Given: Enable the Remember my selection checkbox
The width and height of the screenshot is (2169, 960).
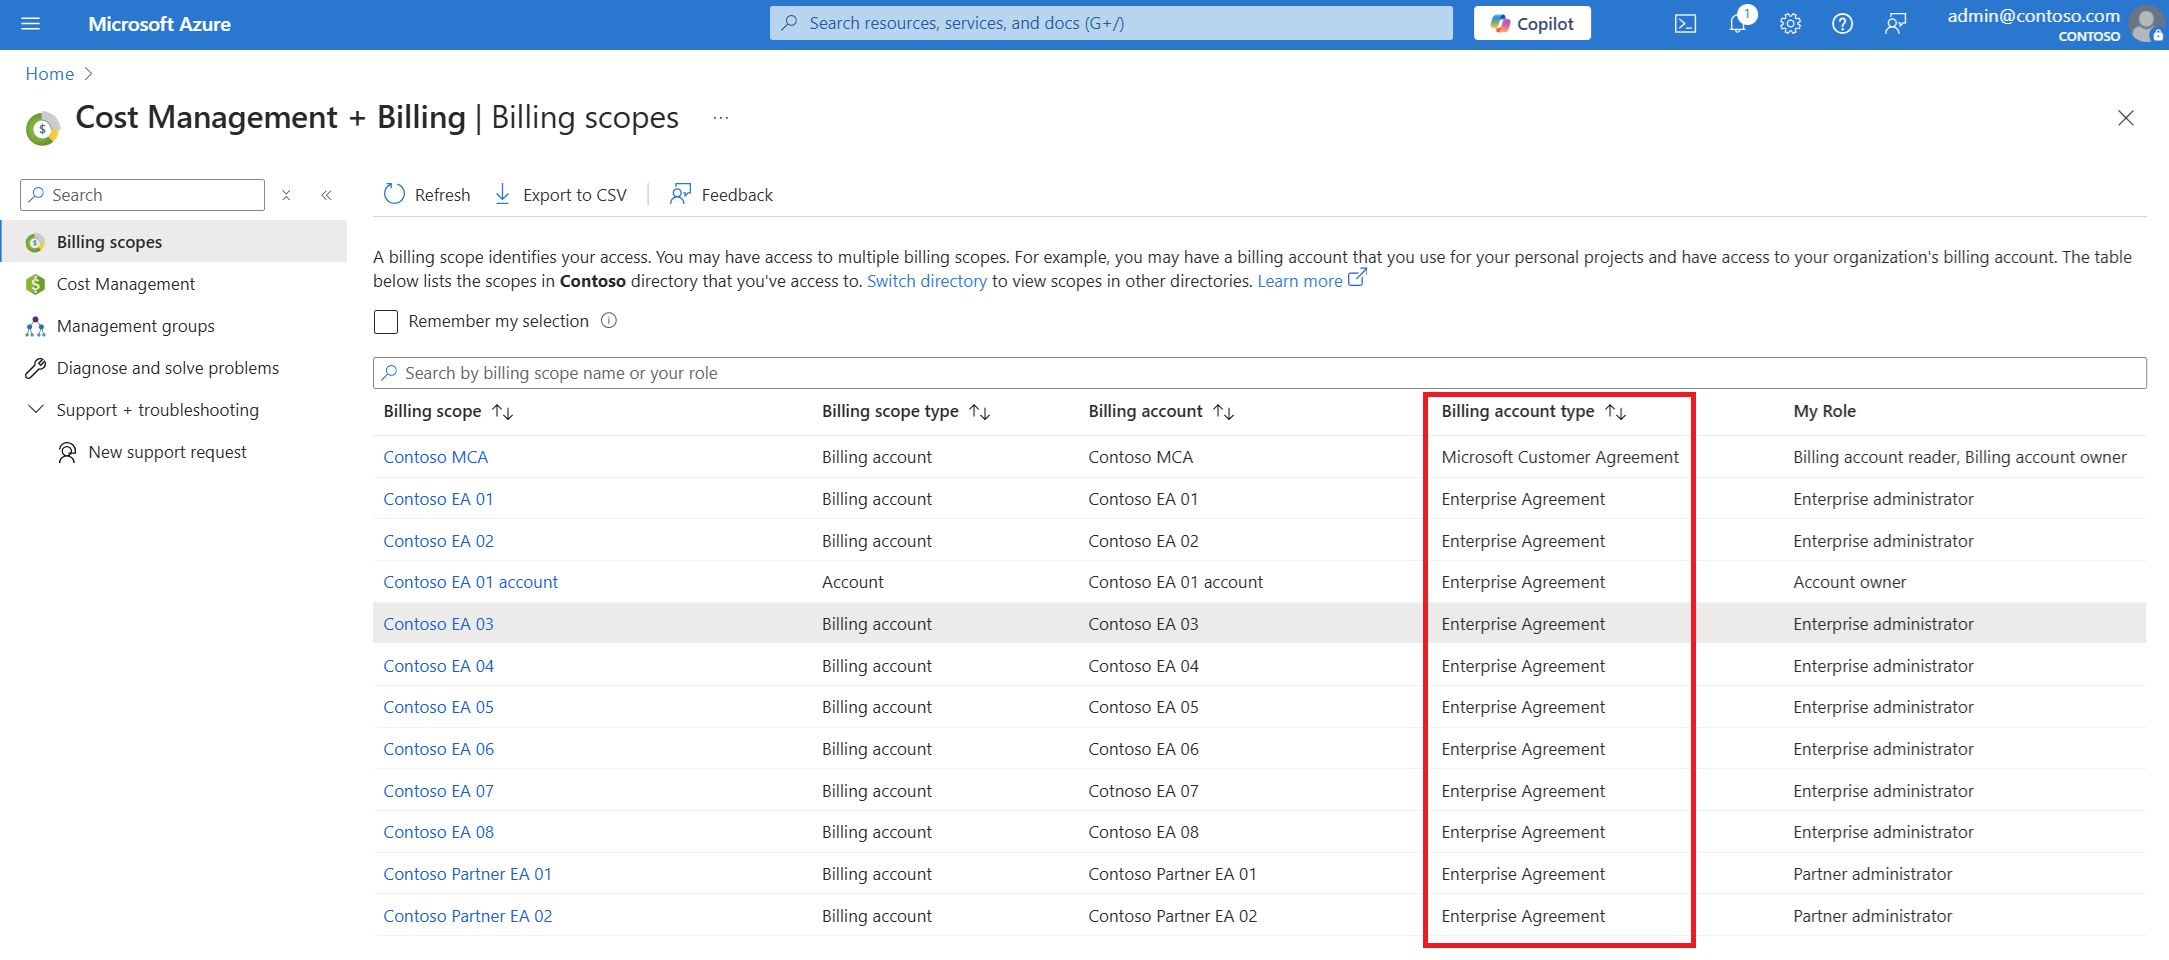Looking at the screenshot, I should point(386,322).
